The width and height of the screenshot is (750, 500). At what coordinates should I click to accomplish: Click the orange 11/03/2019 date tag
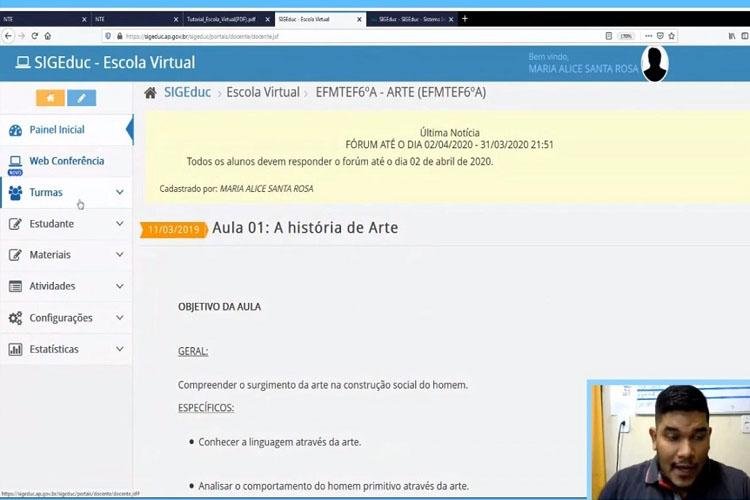click(x=174, y=230)
